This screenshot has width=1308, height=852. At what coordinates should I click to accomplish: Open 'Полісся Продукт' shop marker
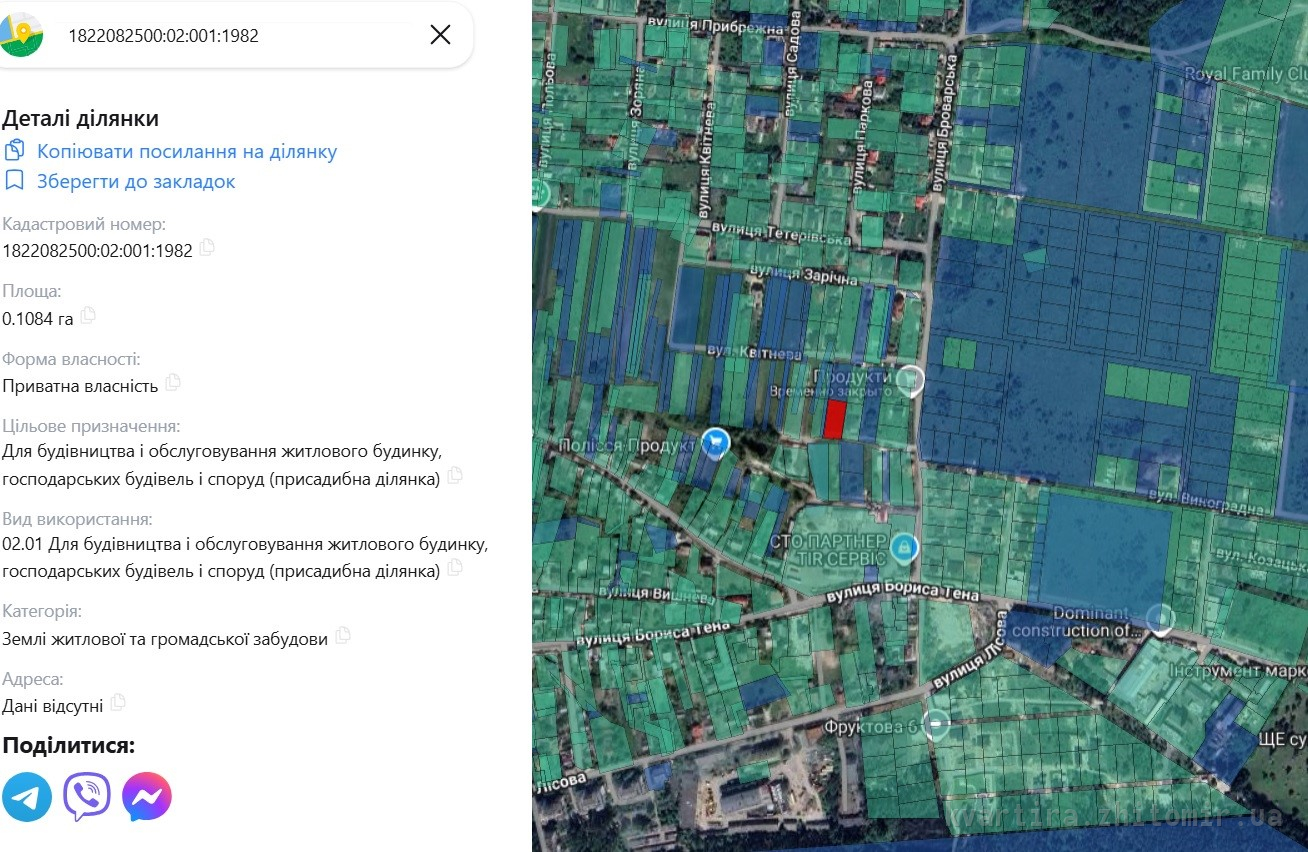click(x=715, y=442)
